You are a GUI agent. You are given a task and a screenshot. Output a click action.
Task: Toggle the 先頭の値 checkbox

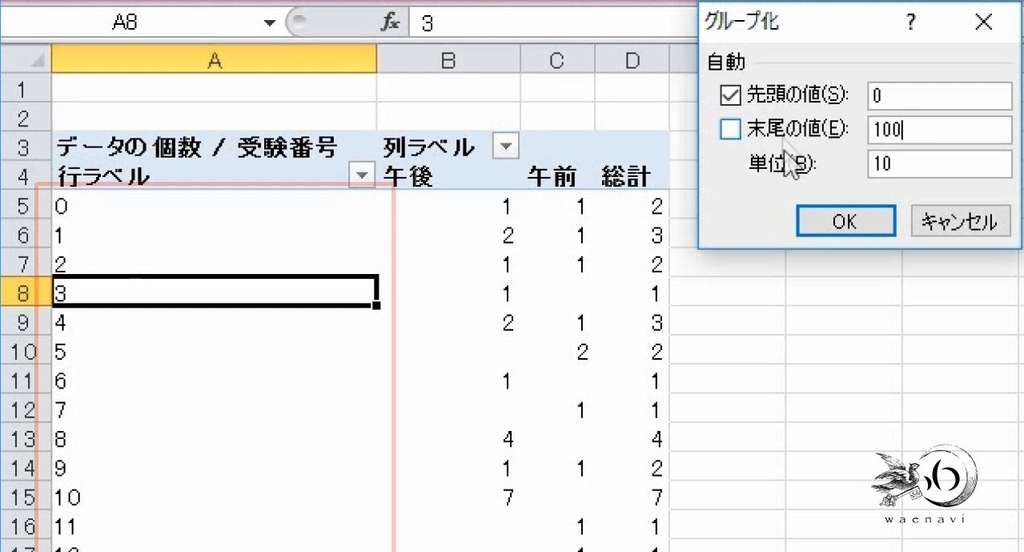coord(730,95)
